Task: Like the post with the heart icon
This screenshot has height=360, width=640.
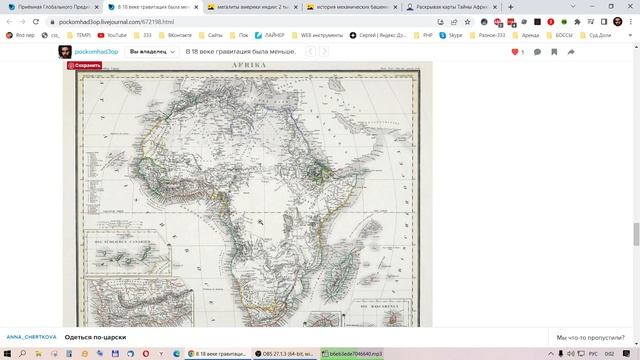Action: click(515, 52)
